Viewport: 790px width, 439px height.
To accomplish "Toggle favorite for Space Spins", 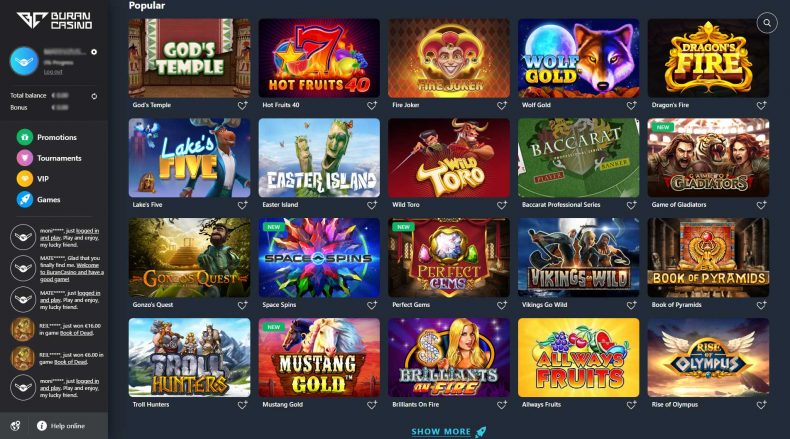I will [x=372, y=305].
